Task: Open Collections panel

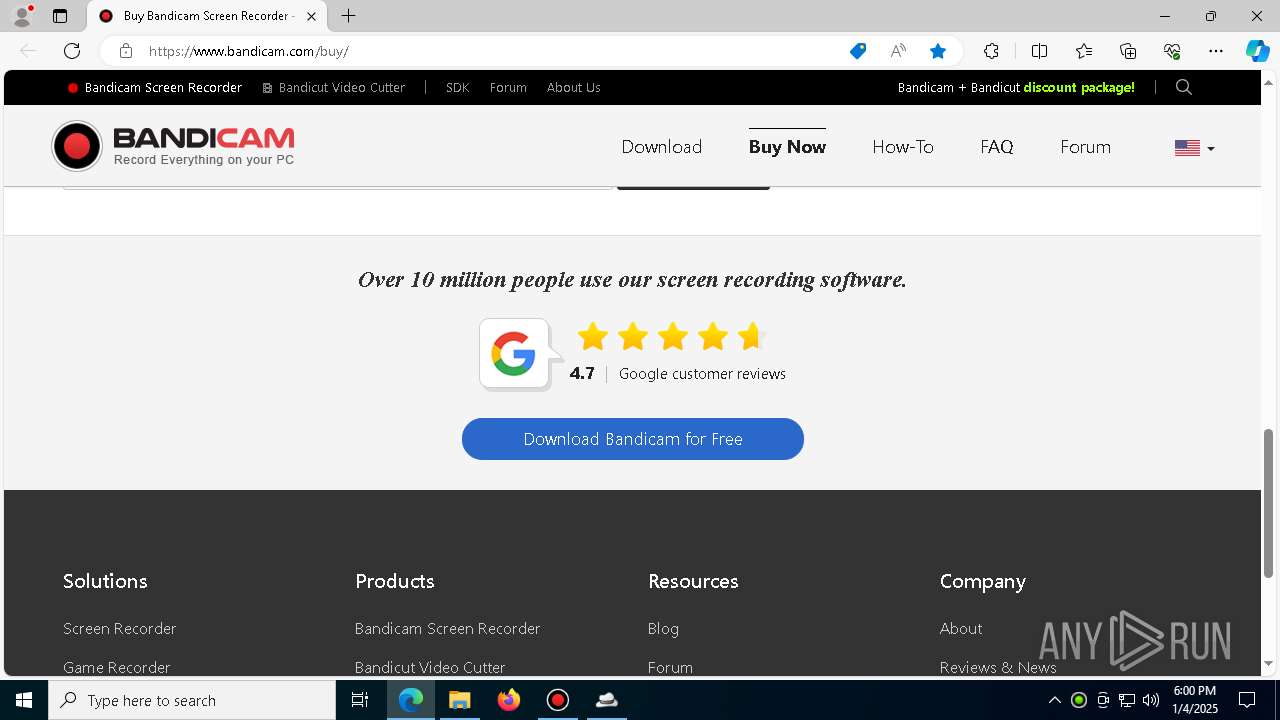Action: coord(1128,51)
